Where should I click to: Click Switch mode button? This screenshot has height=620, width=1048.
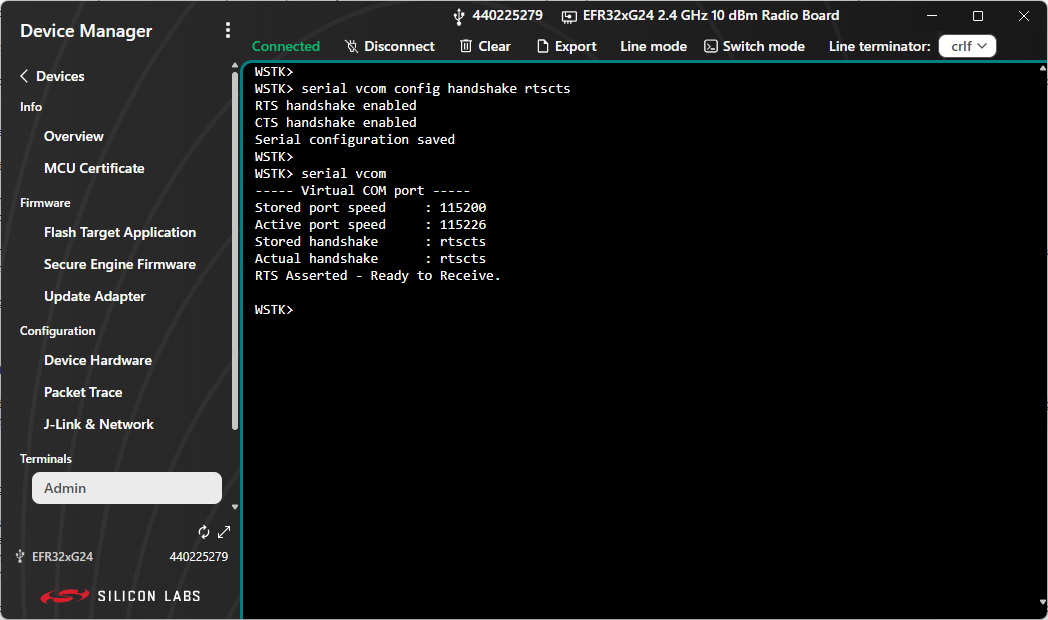pos(755,46)
